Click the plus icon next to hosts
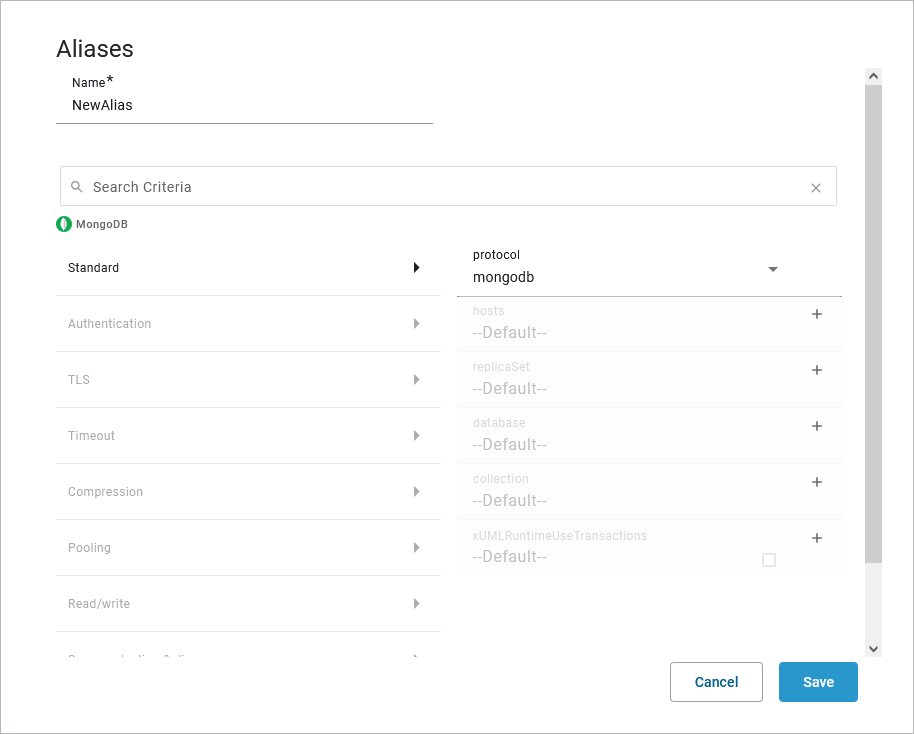Screen dimensions: 914x734 point(816,314)
